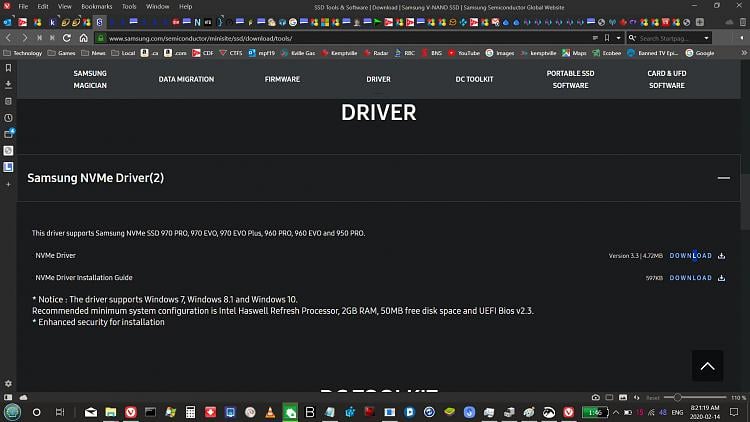The image size is (750, 422).
Task: Open the calculator from the taskbar
Action: click(190, 412)
